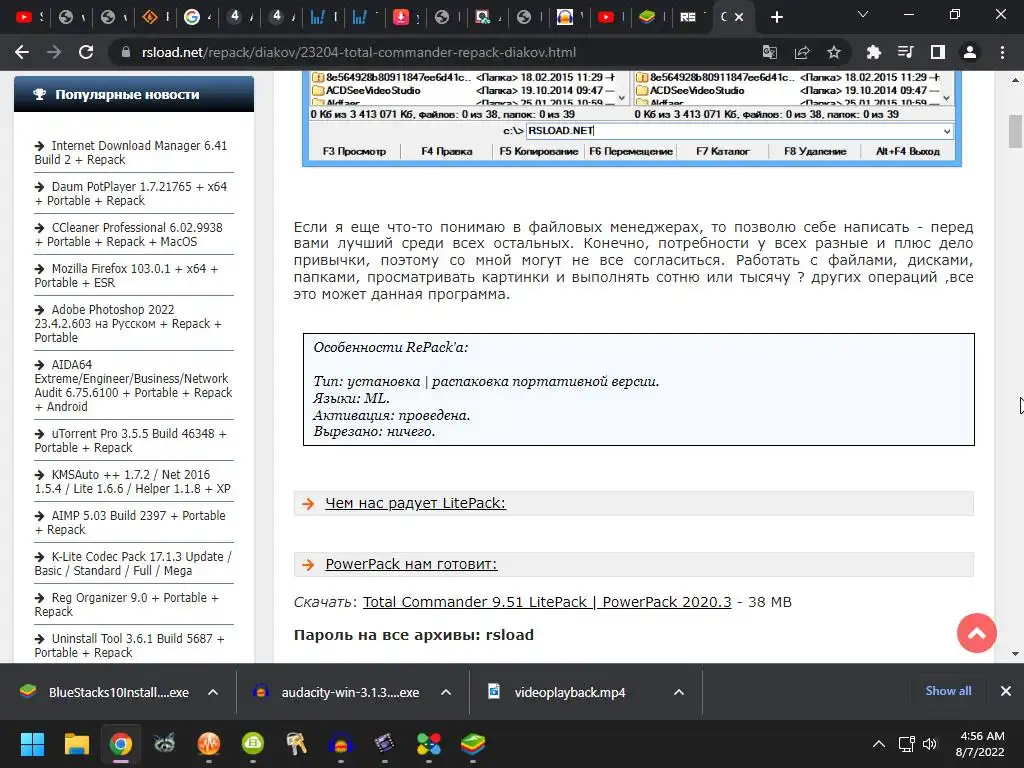Open the film clapper app on taskbar
This screenshot has width=1024, height=768.
coord(385,744)
